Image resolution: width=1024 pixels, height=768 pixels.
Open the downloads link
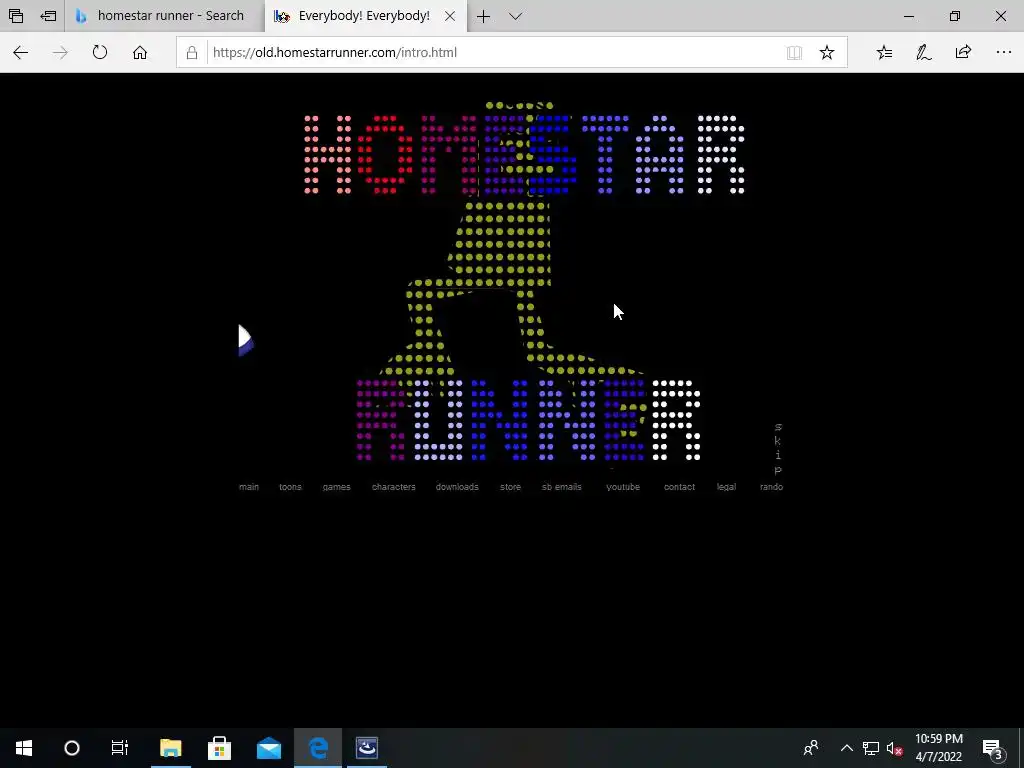[x=457, y=487]
